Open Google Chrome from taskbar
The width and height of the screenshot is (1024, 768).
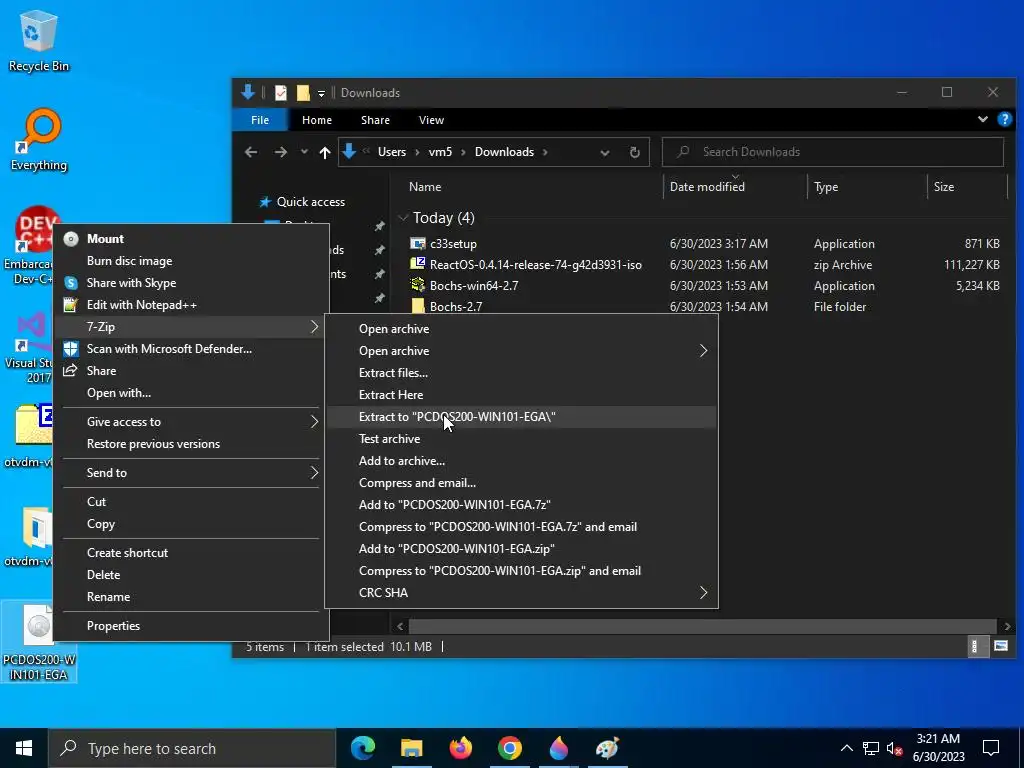509,748
